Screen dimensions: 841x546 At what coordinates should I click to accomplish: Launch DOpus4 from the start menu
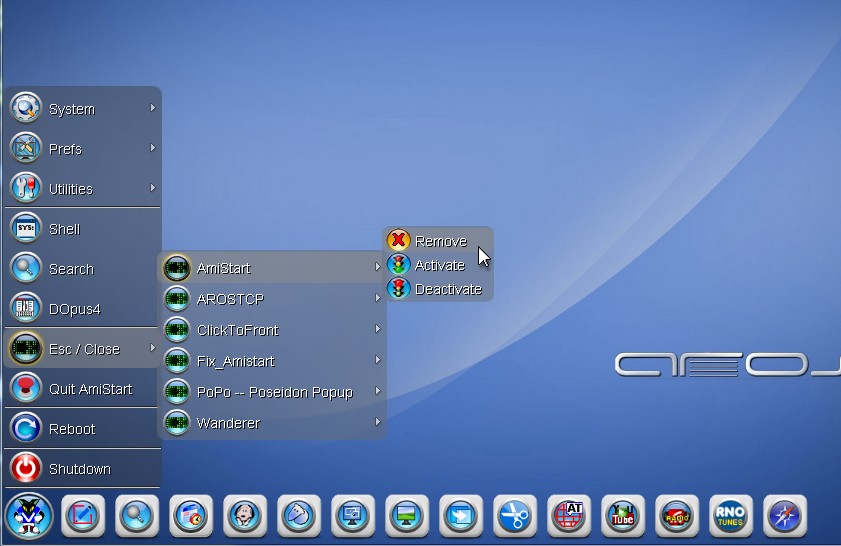coord(83,309)
